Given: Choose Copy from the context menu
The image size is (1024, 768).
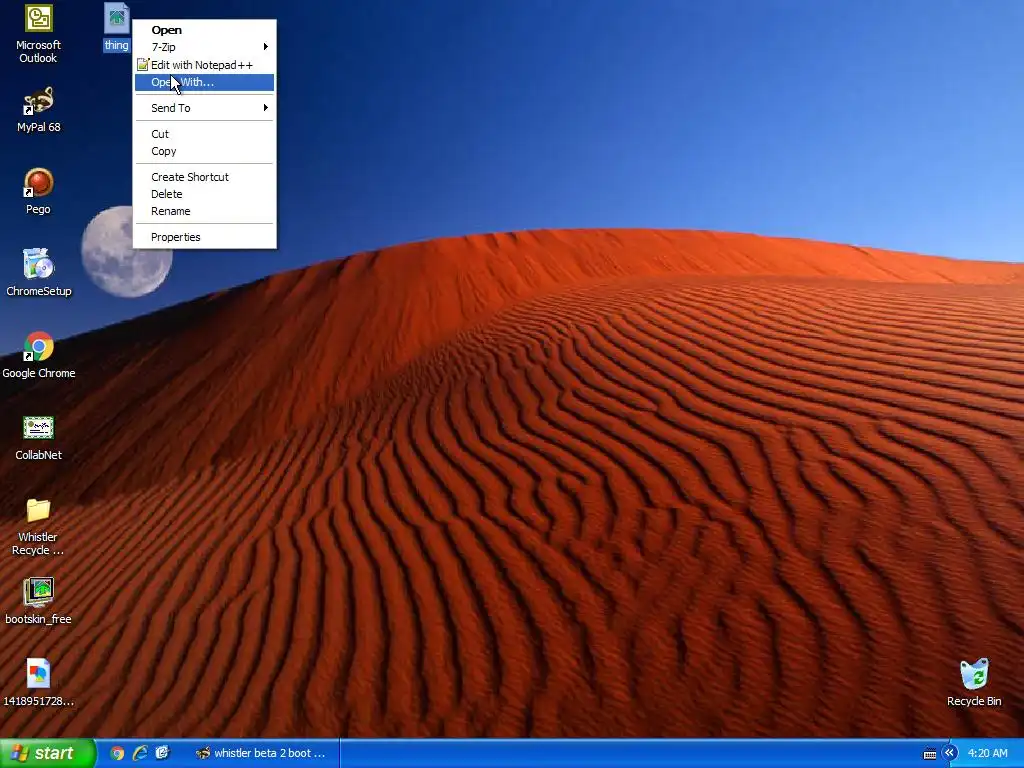Looking at the screenshot, I should coord(204,151).
